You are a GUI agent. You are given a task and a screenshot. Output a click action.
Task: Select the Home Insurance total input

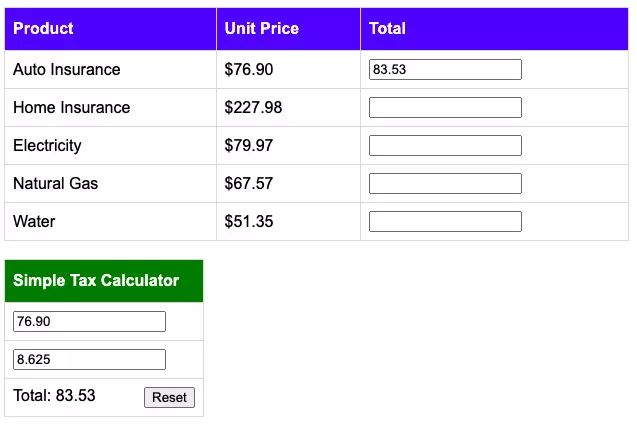(x=445, y=108)
